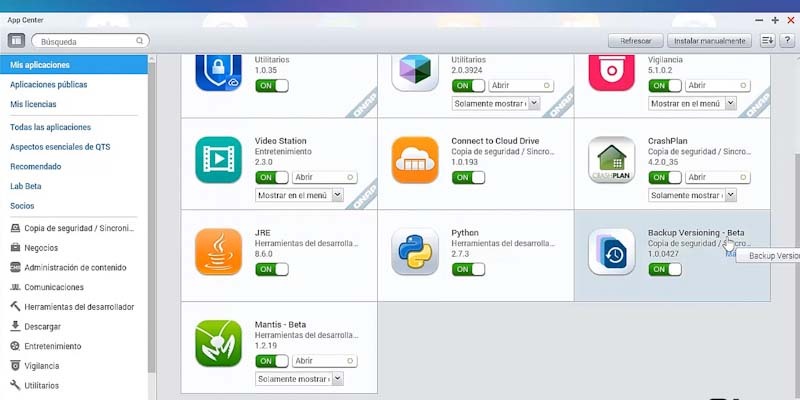Click Abrir for CrashPlan

point(718,178)
